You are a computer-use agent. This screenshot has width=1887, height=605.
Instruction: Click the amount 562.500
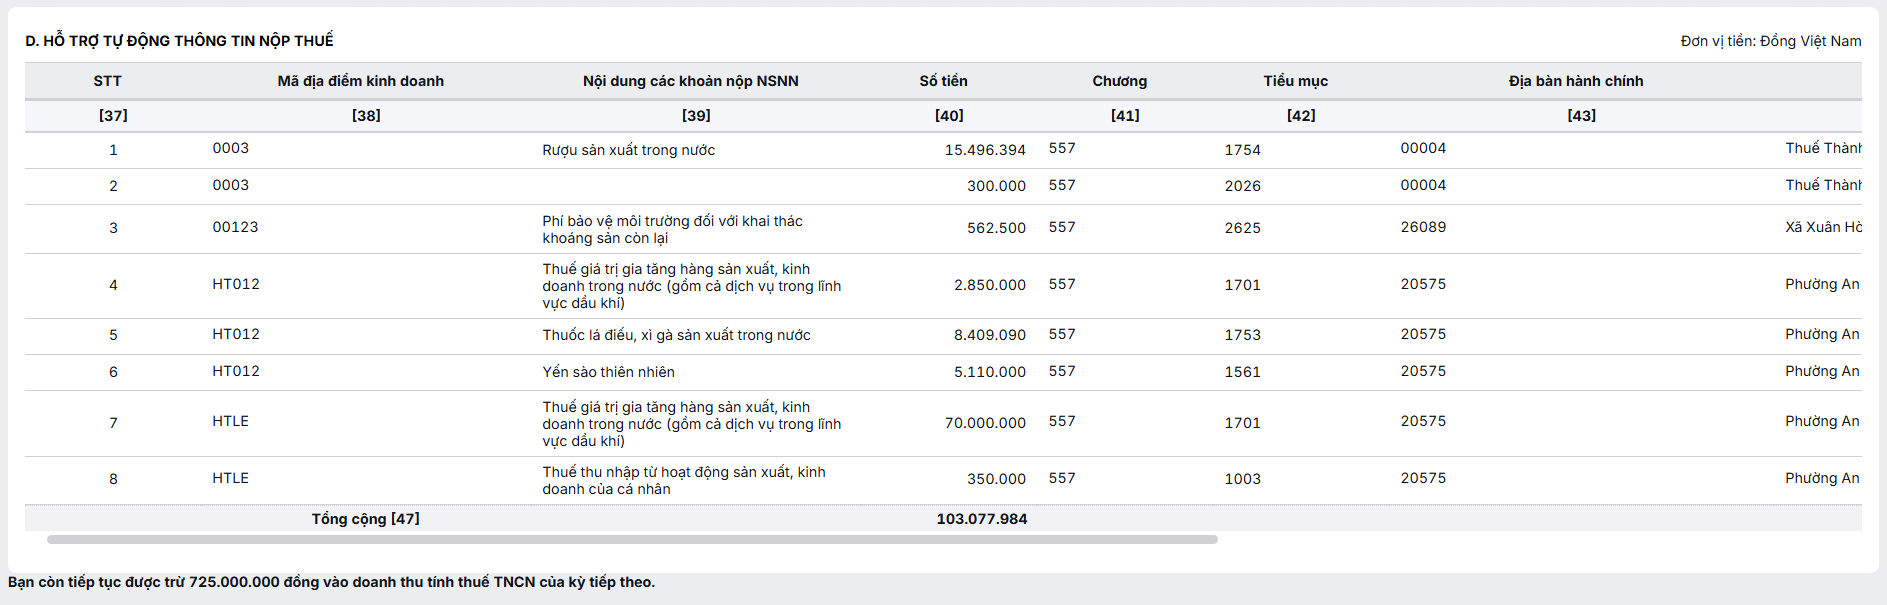[x=996, y=228]
